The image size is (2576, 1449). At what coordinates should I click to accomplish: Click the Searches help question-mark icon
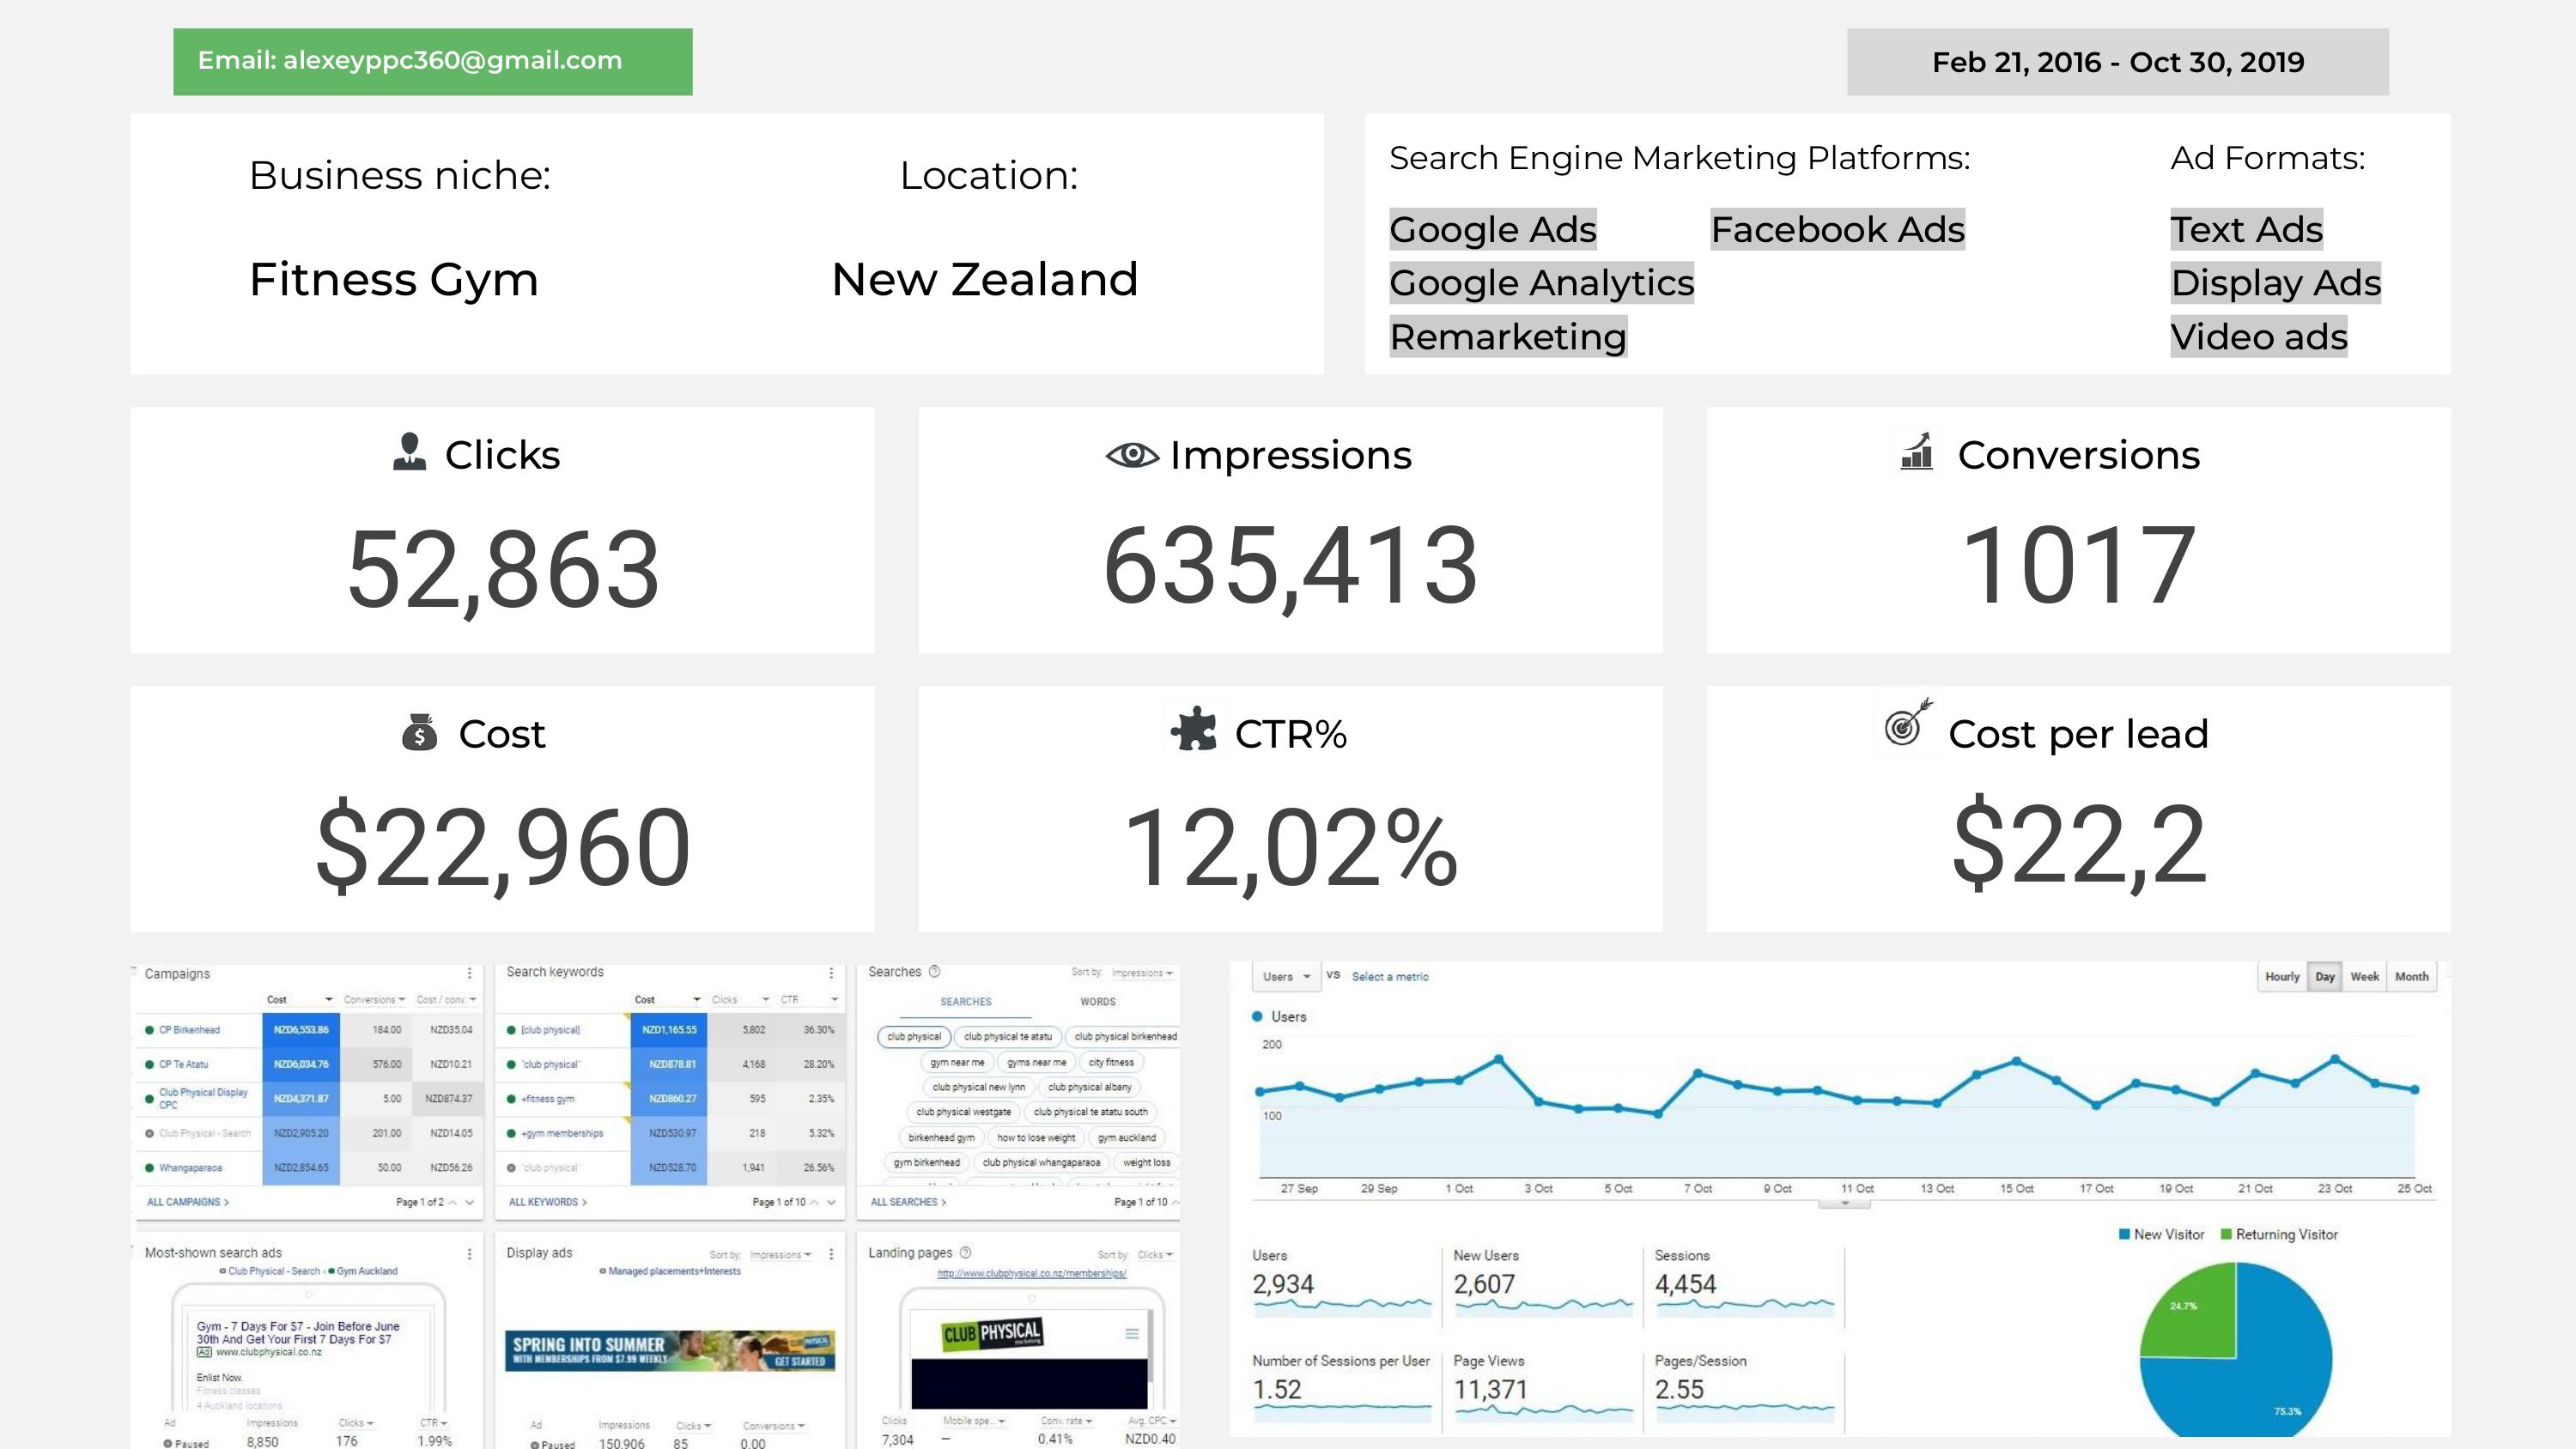coord(935,971)
